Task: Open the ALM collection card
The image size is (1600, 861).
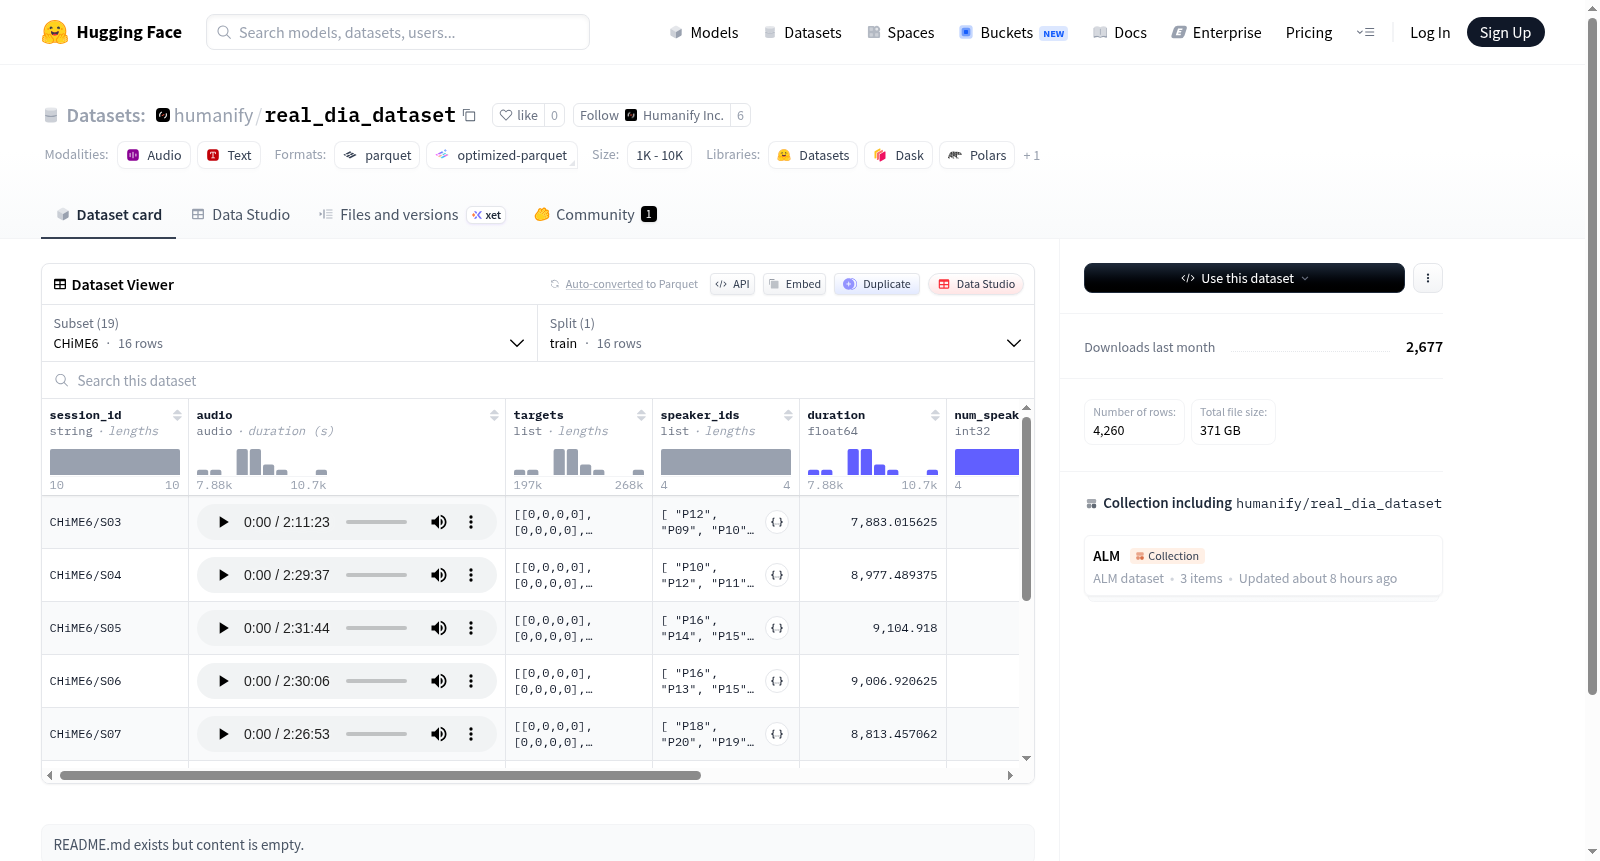Action: coord(1263,566)
